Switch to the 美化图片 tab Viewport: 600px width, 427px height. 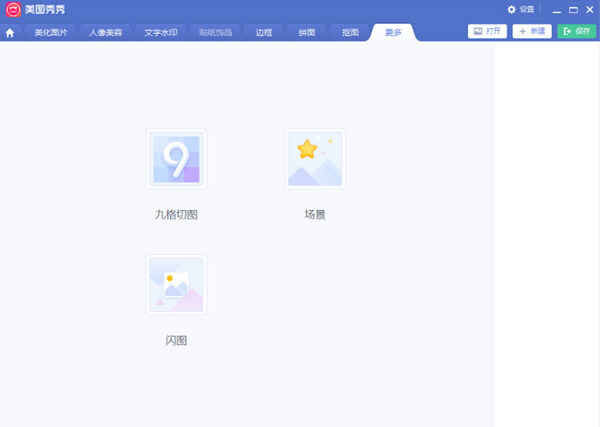click(x=51, y=33)
